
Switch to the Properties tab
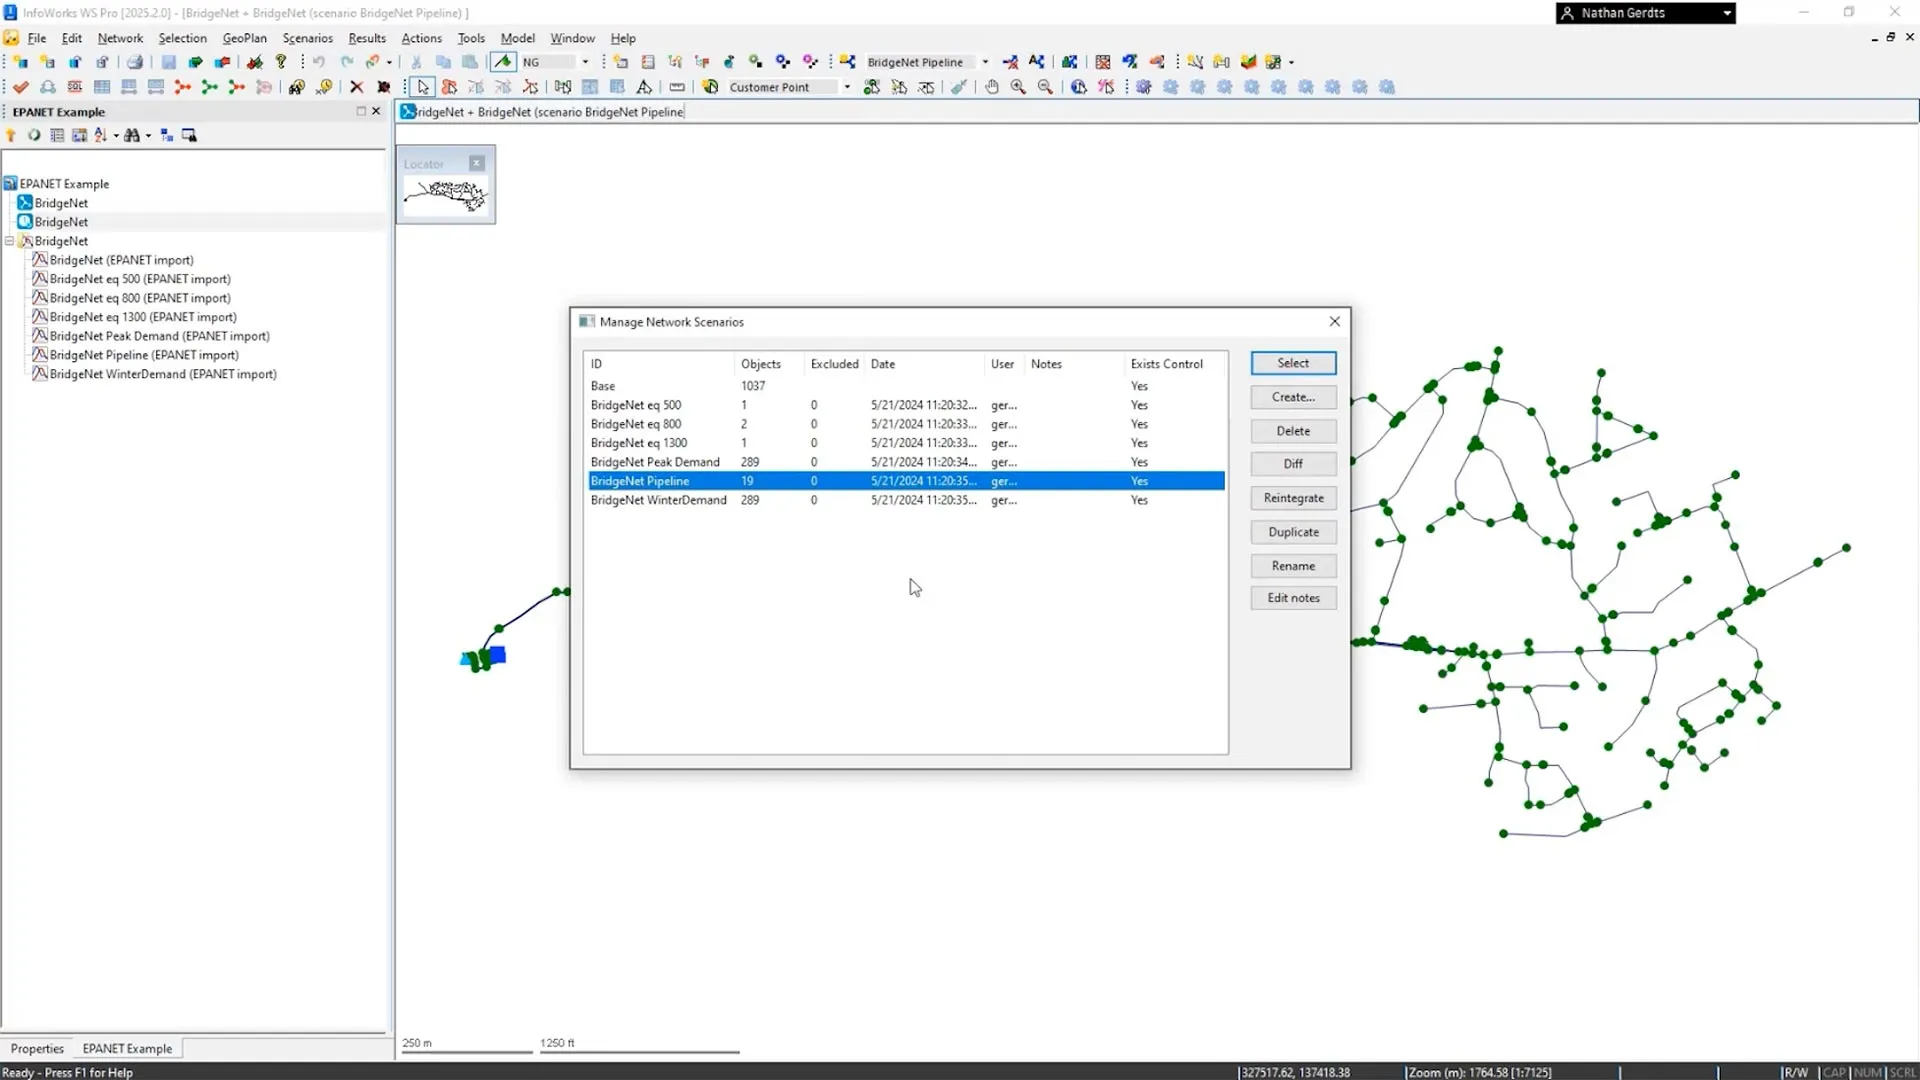pyautogui.click(x=37, y=1048)
